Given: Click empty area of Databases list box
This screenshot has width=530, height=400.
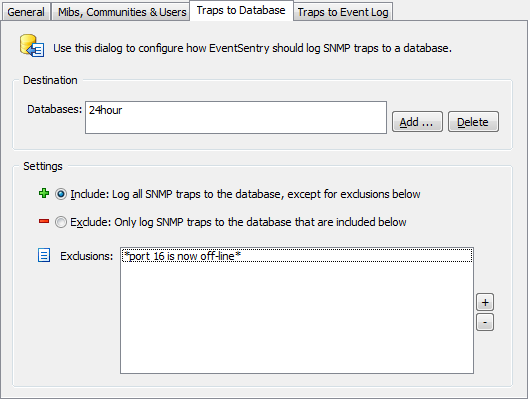Looking at the screenshot, I should point(236,124).
